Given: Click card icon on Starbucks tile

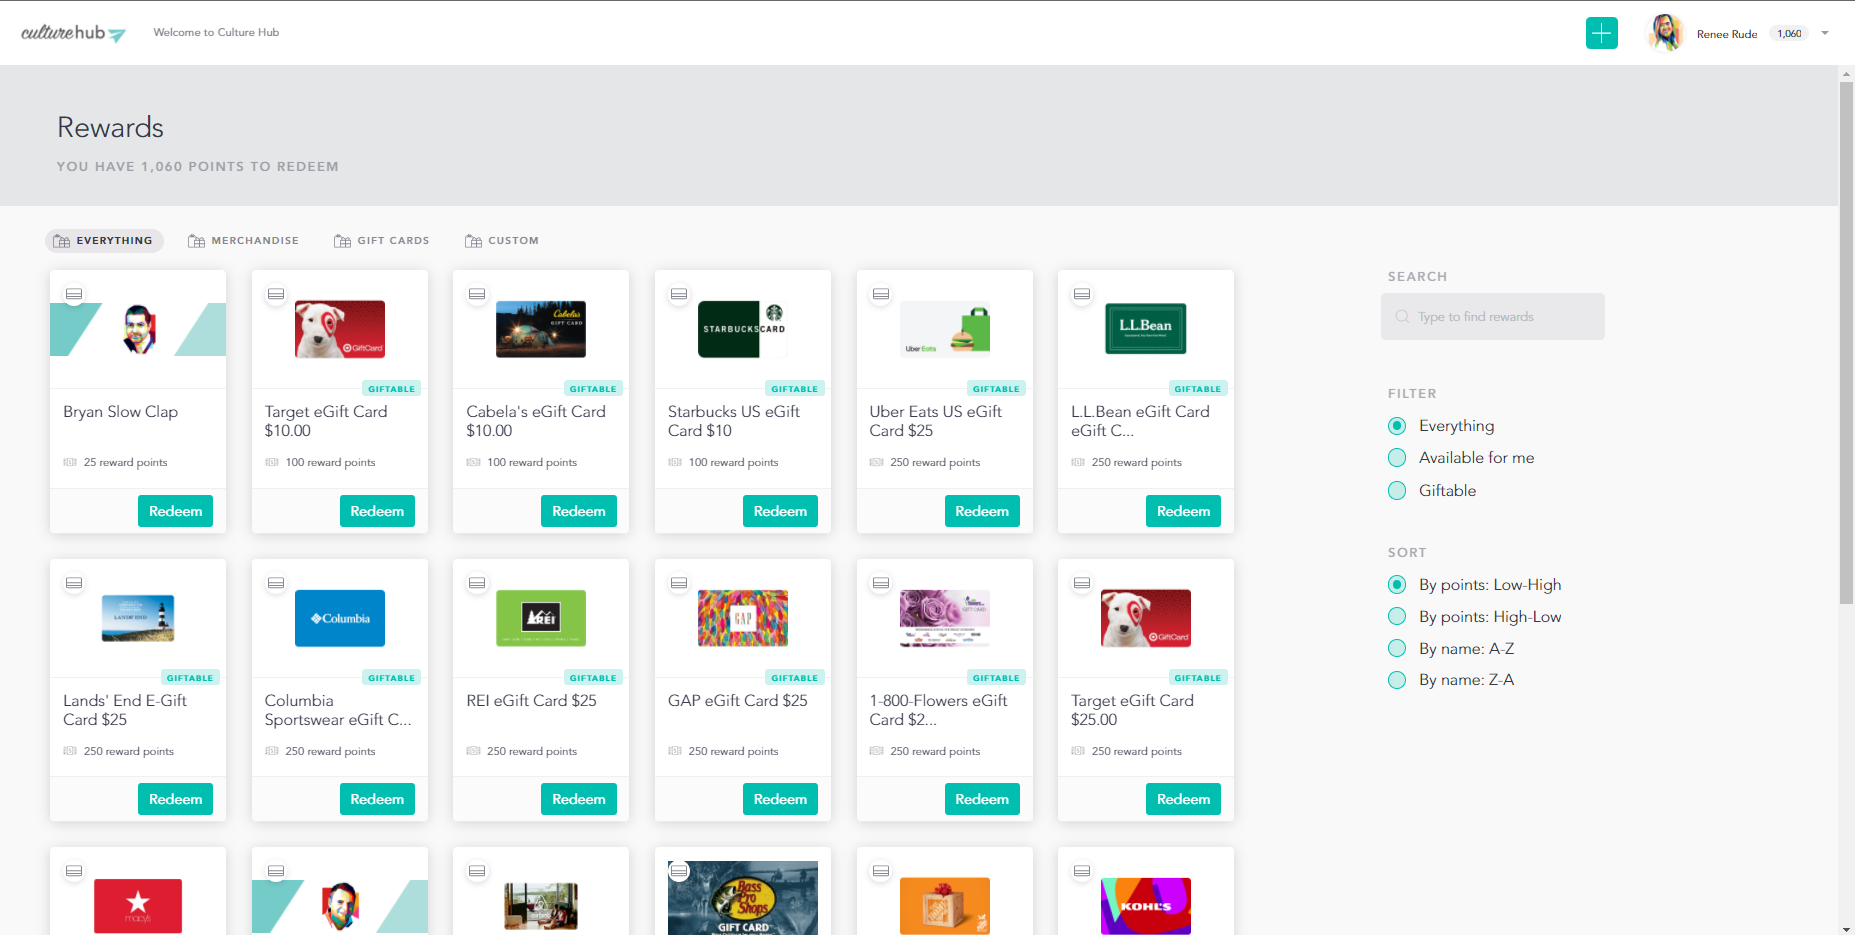Looking at the screenshot, I should (679, 294).
